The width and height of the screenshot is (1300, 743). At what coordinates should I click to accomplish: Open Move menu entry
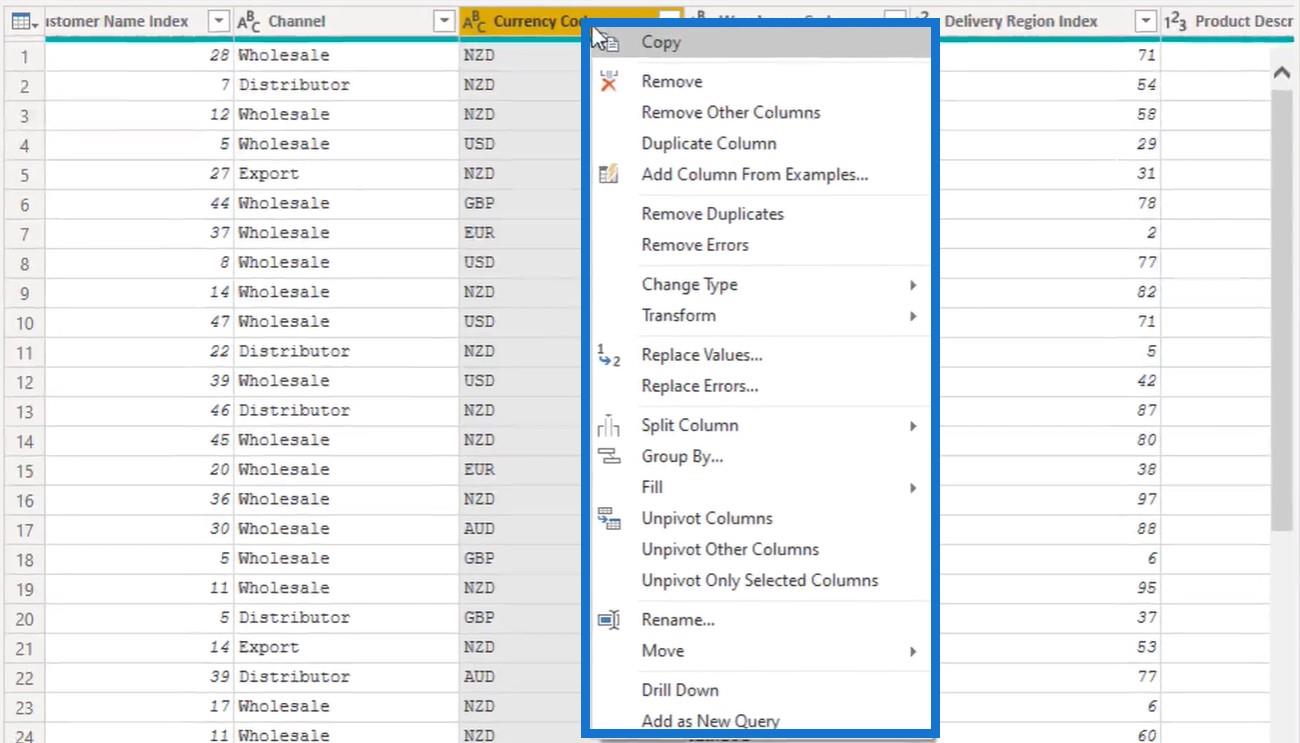[x=760, y=651]
